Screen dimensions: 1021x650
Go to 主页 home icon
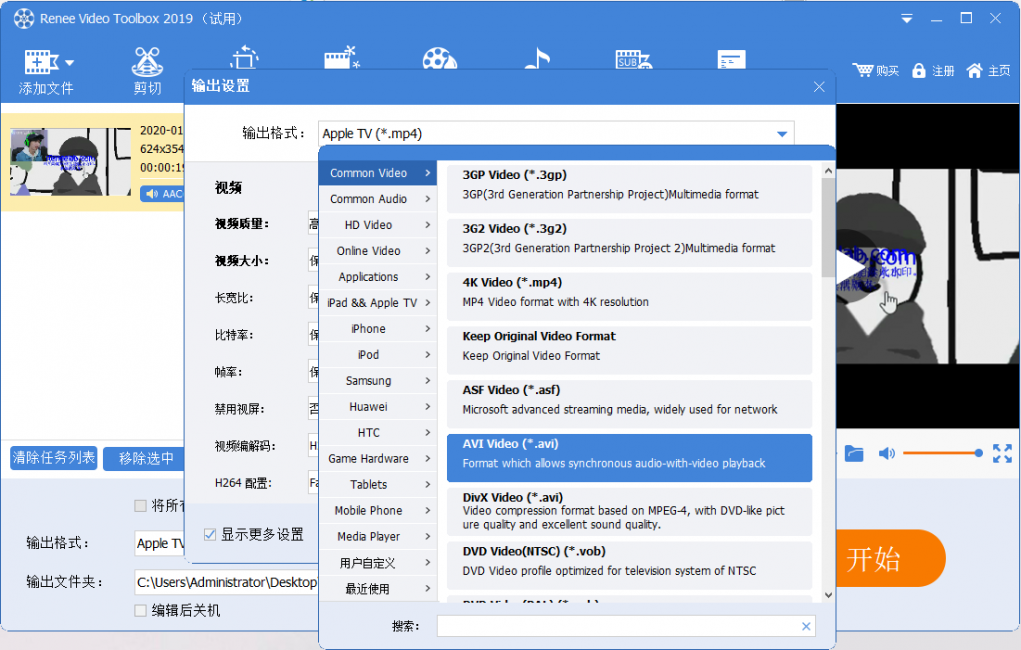tap(974, 70)
